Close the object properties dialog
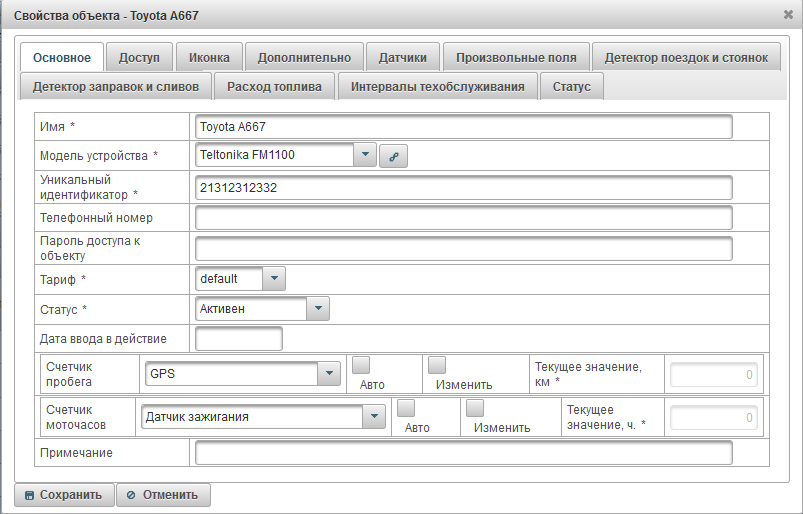The width and height of the screenshot is (803, 514). [x=788, y=15]
